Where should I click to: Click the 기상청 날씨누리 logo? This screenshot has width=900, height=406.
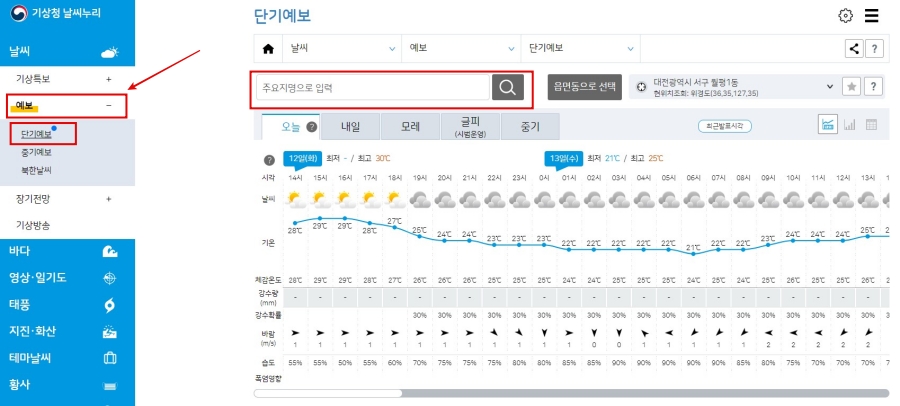pos(56,13)
